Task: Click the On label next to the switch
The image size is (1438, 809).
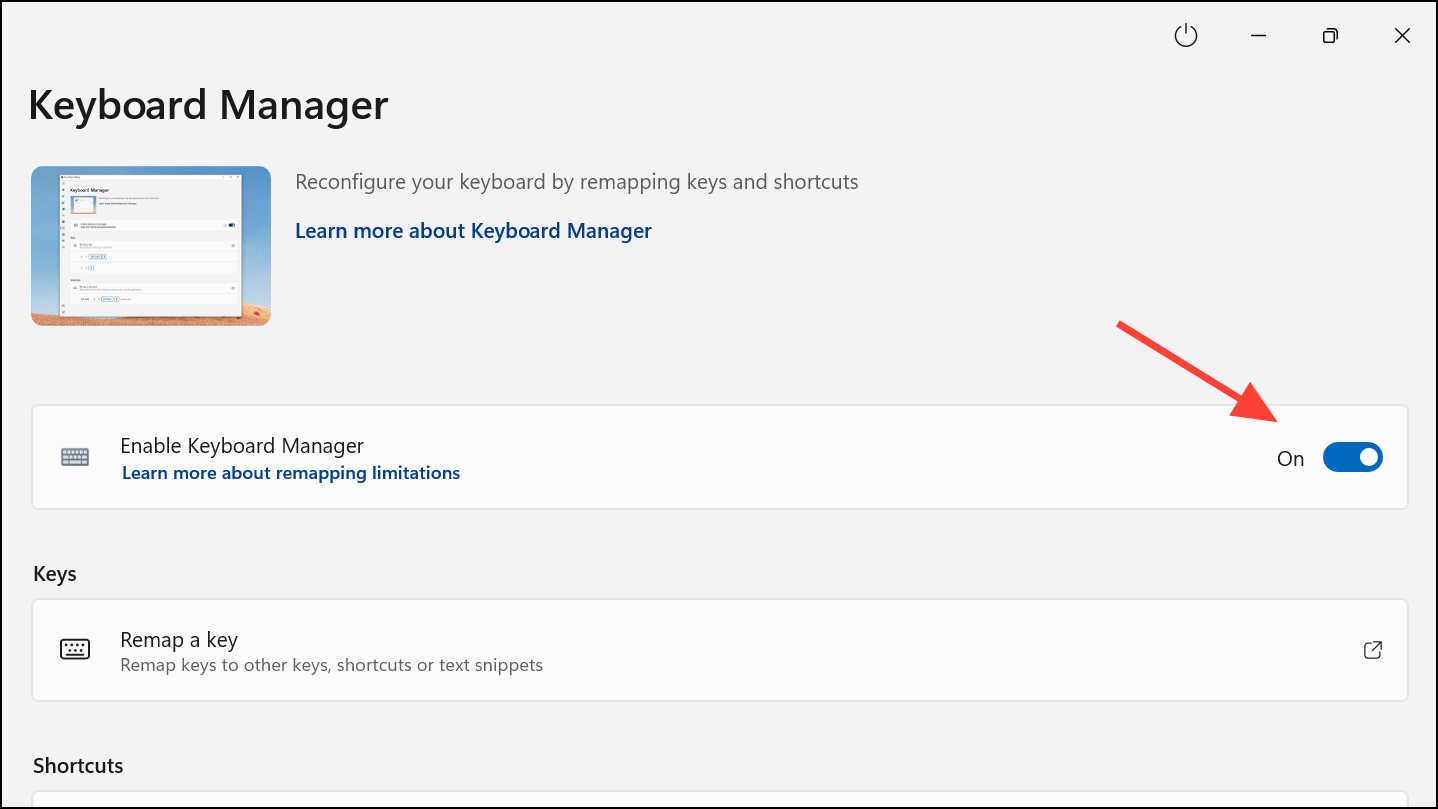Action: [1290, 459]
